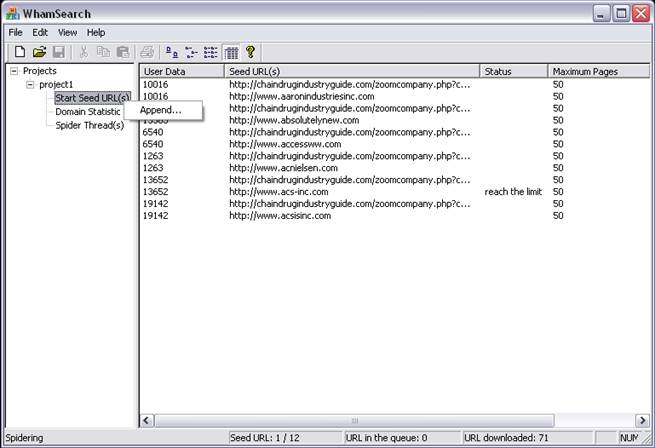
Task: Click the Copy toolbar icon
Action: point(103,52)
